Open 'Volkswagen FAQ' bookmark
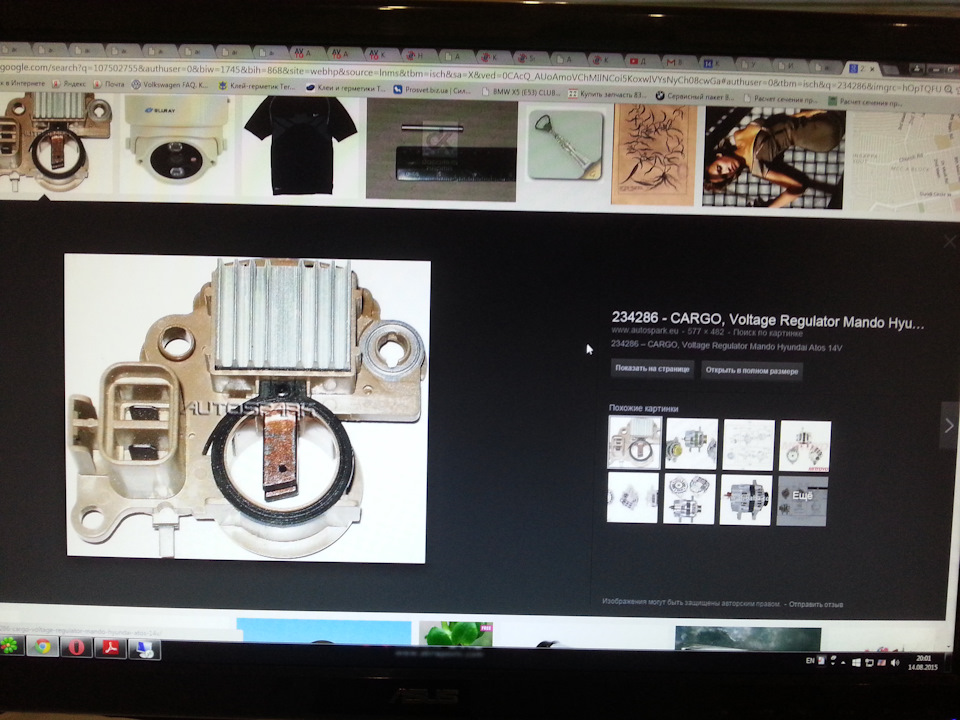Viewport: 960px width, 720px height. 169,84
